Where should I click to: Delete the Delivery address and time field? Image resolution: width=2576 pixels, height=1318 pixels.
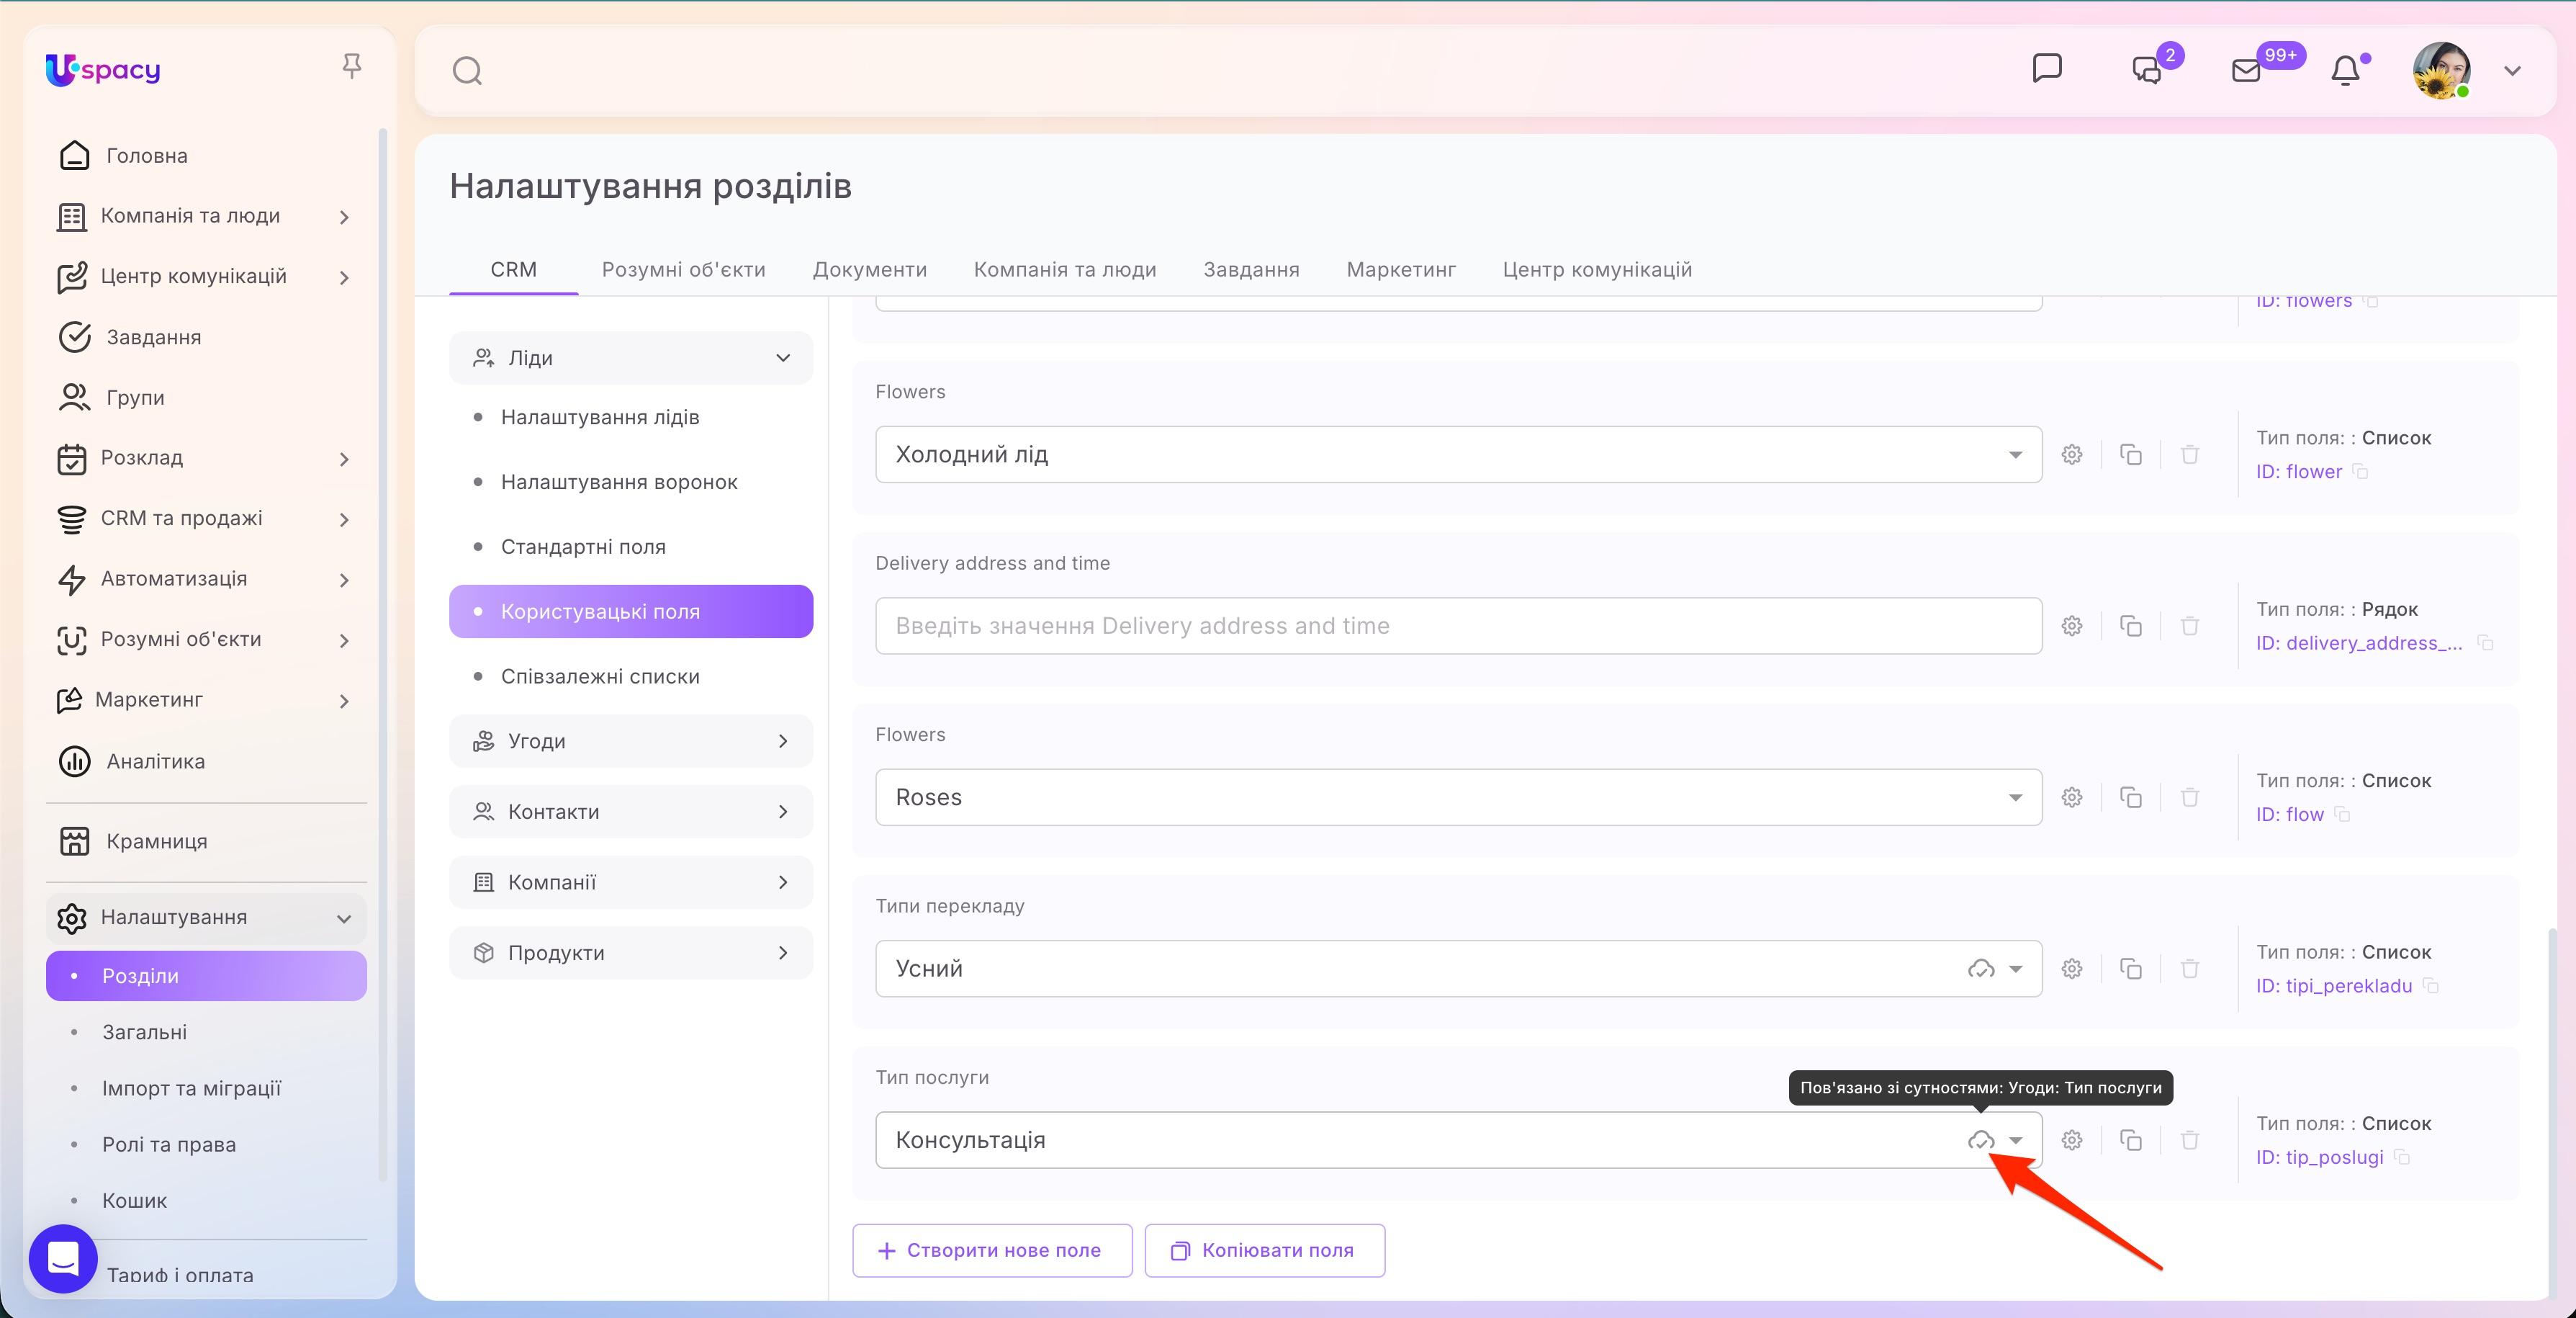2190,626
